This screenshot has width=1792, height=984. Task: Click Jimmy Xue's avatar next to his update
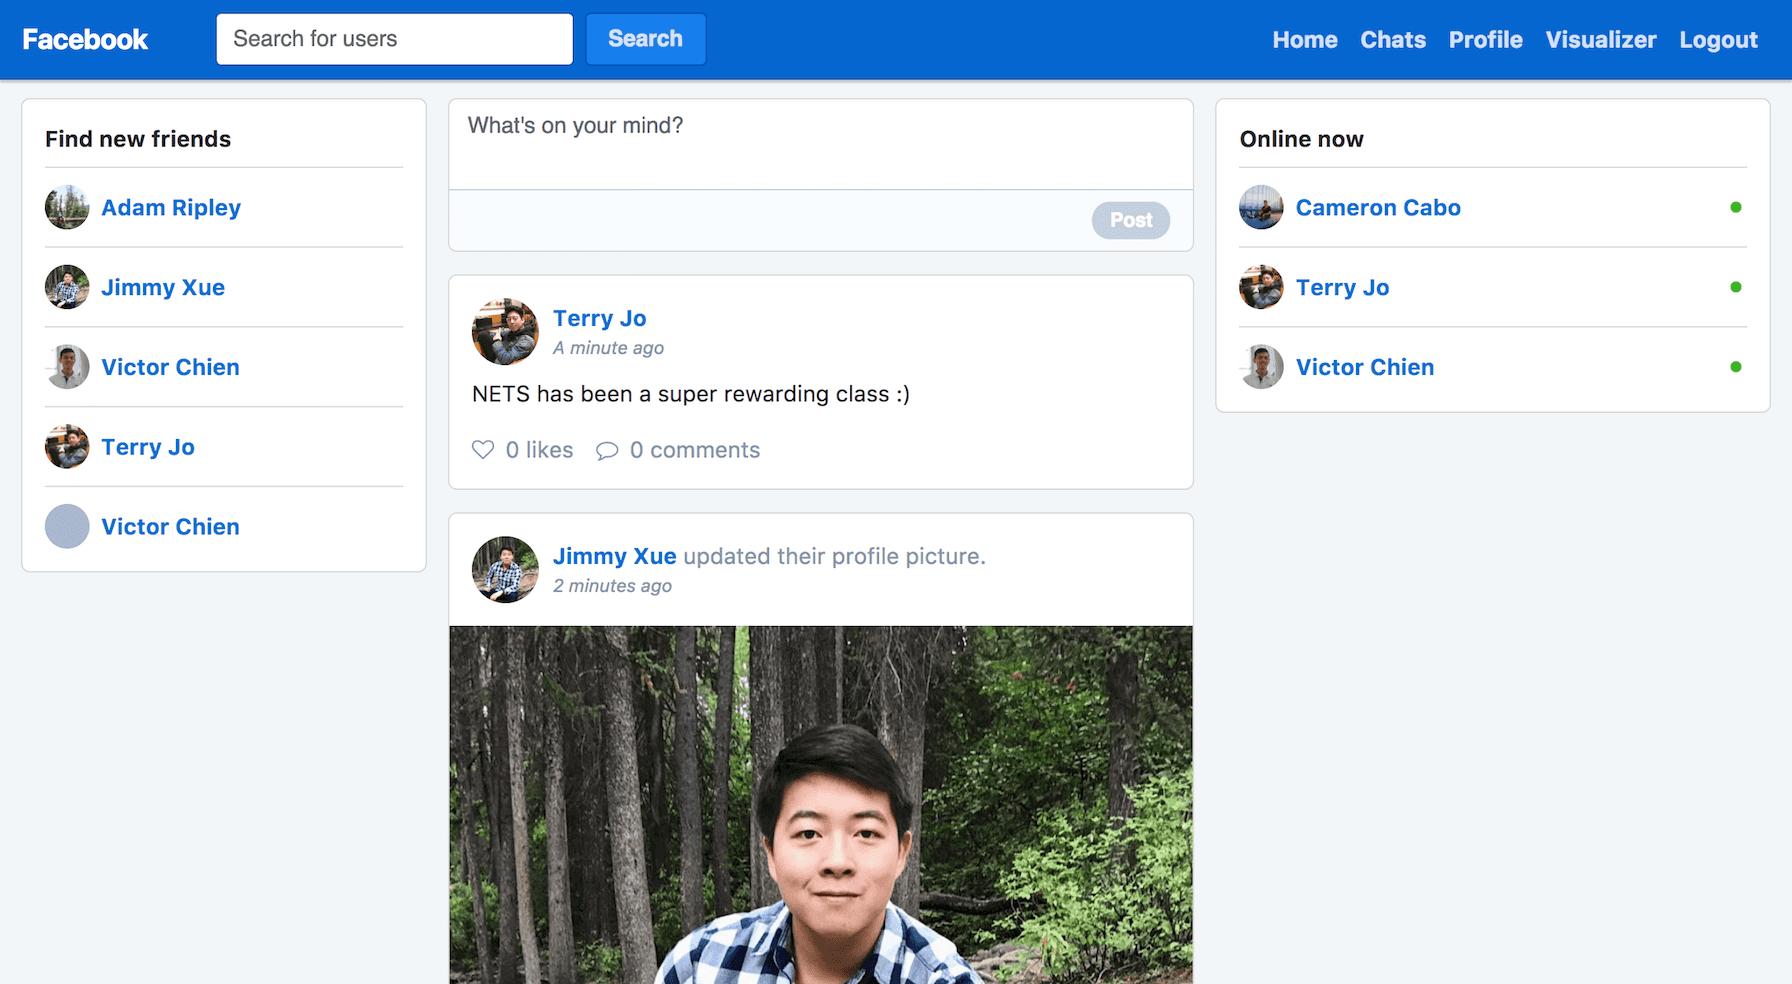505,569
